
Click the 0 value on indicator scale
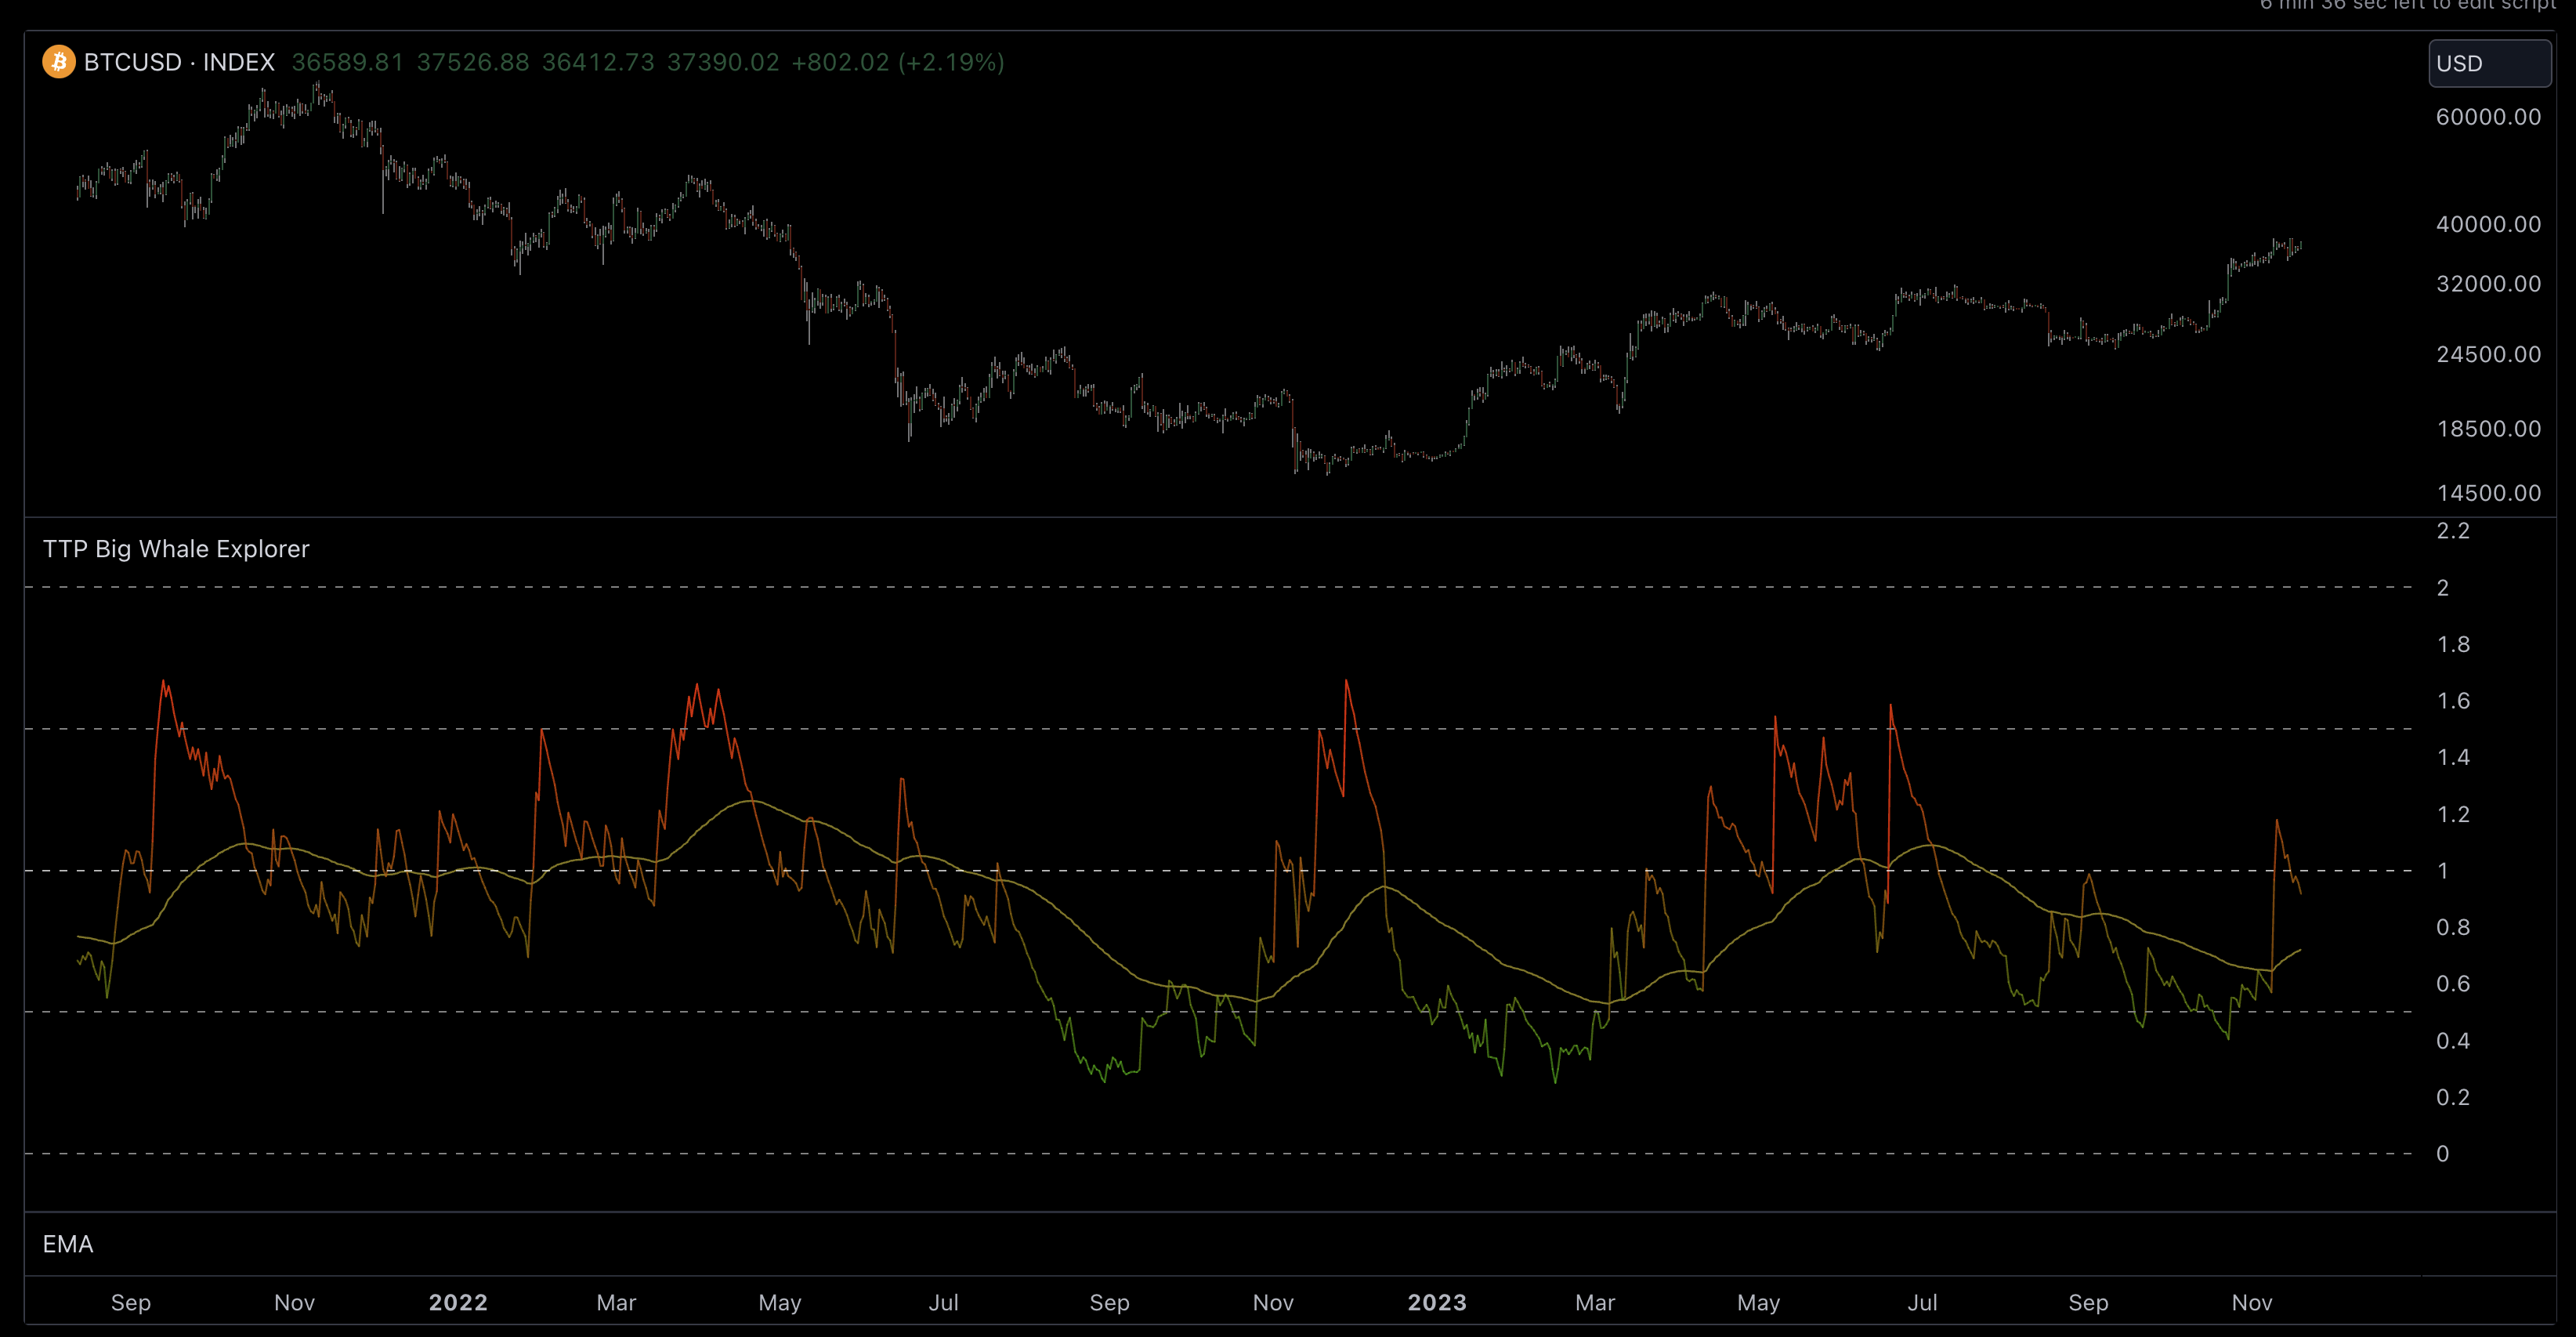(x=2442, y=1154)
